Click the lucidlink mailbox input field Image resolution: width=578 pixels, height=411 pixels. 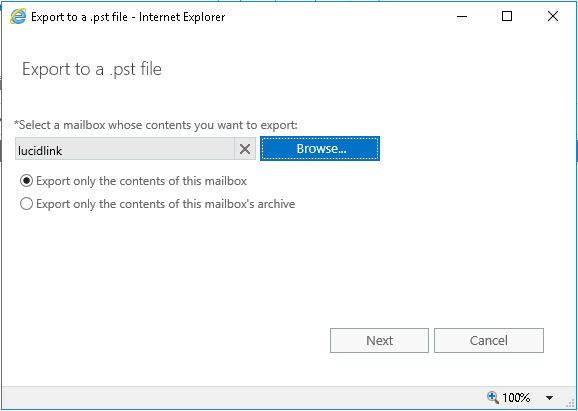click(x=125, y=149)
